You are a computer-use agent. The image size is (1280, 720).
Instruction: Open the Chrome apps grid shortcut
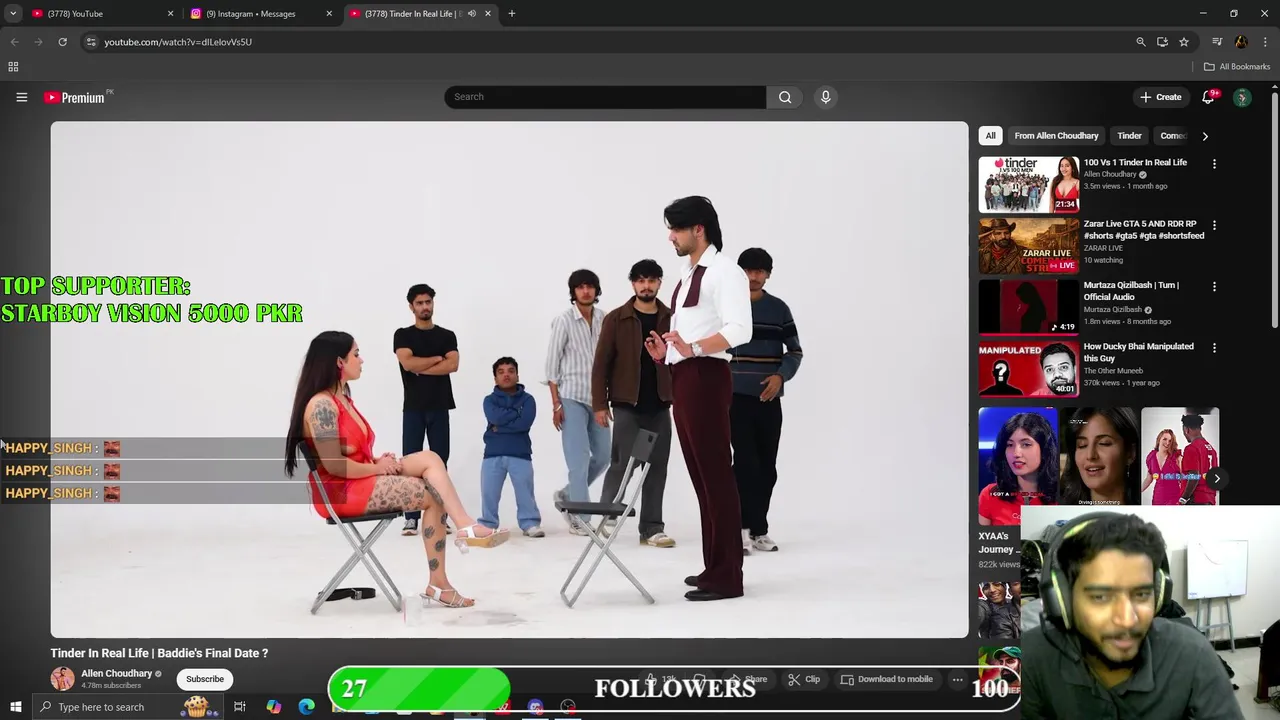pyautogui.click(x=13, y=67)
